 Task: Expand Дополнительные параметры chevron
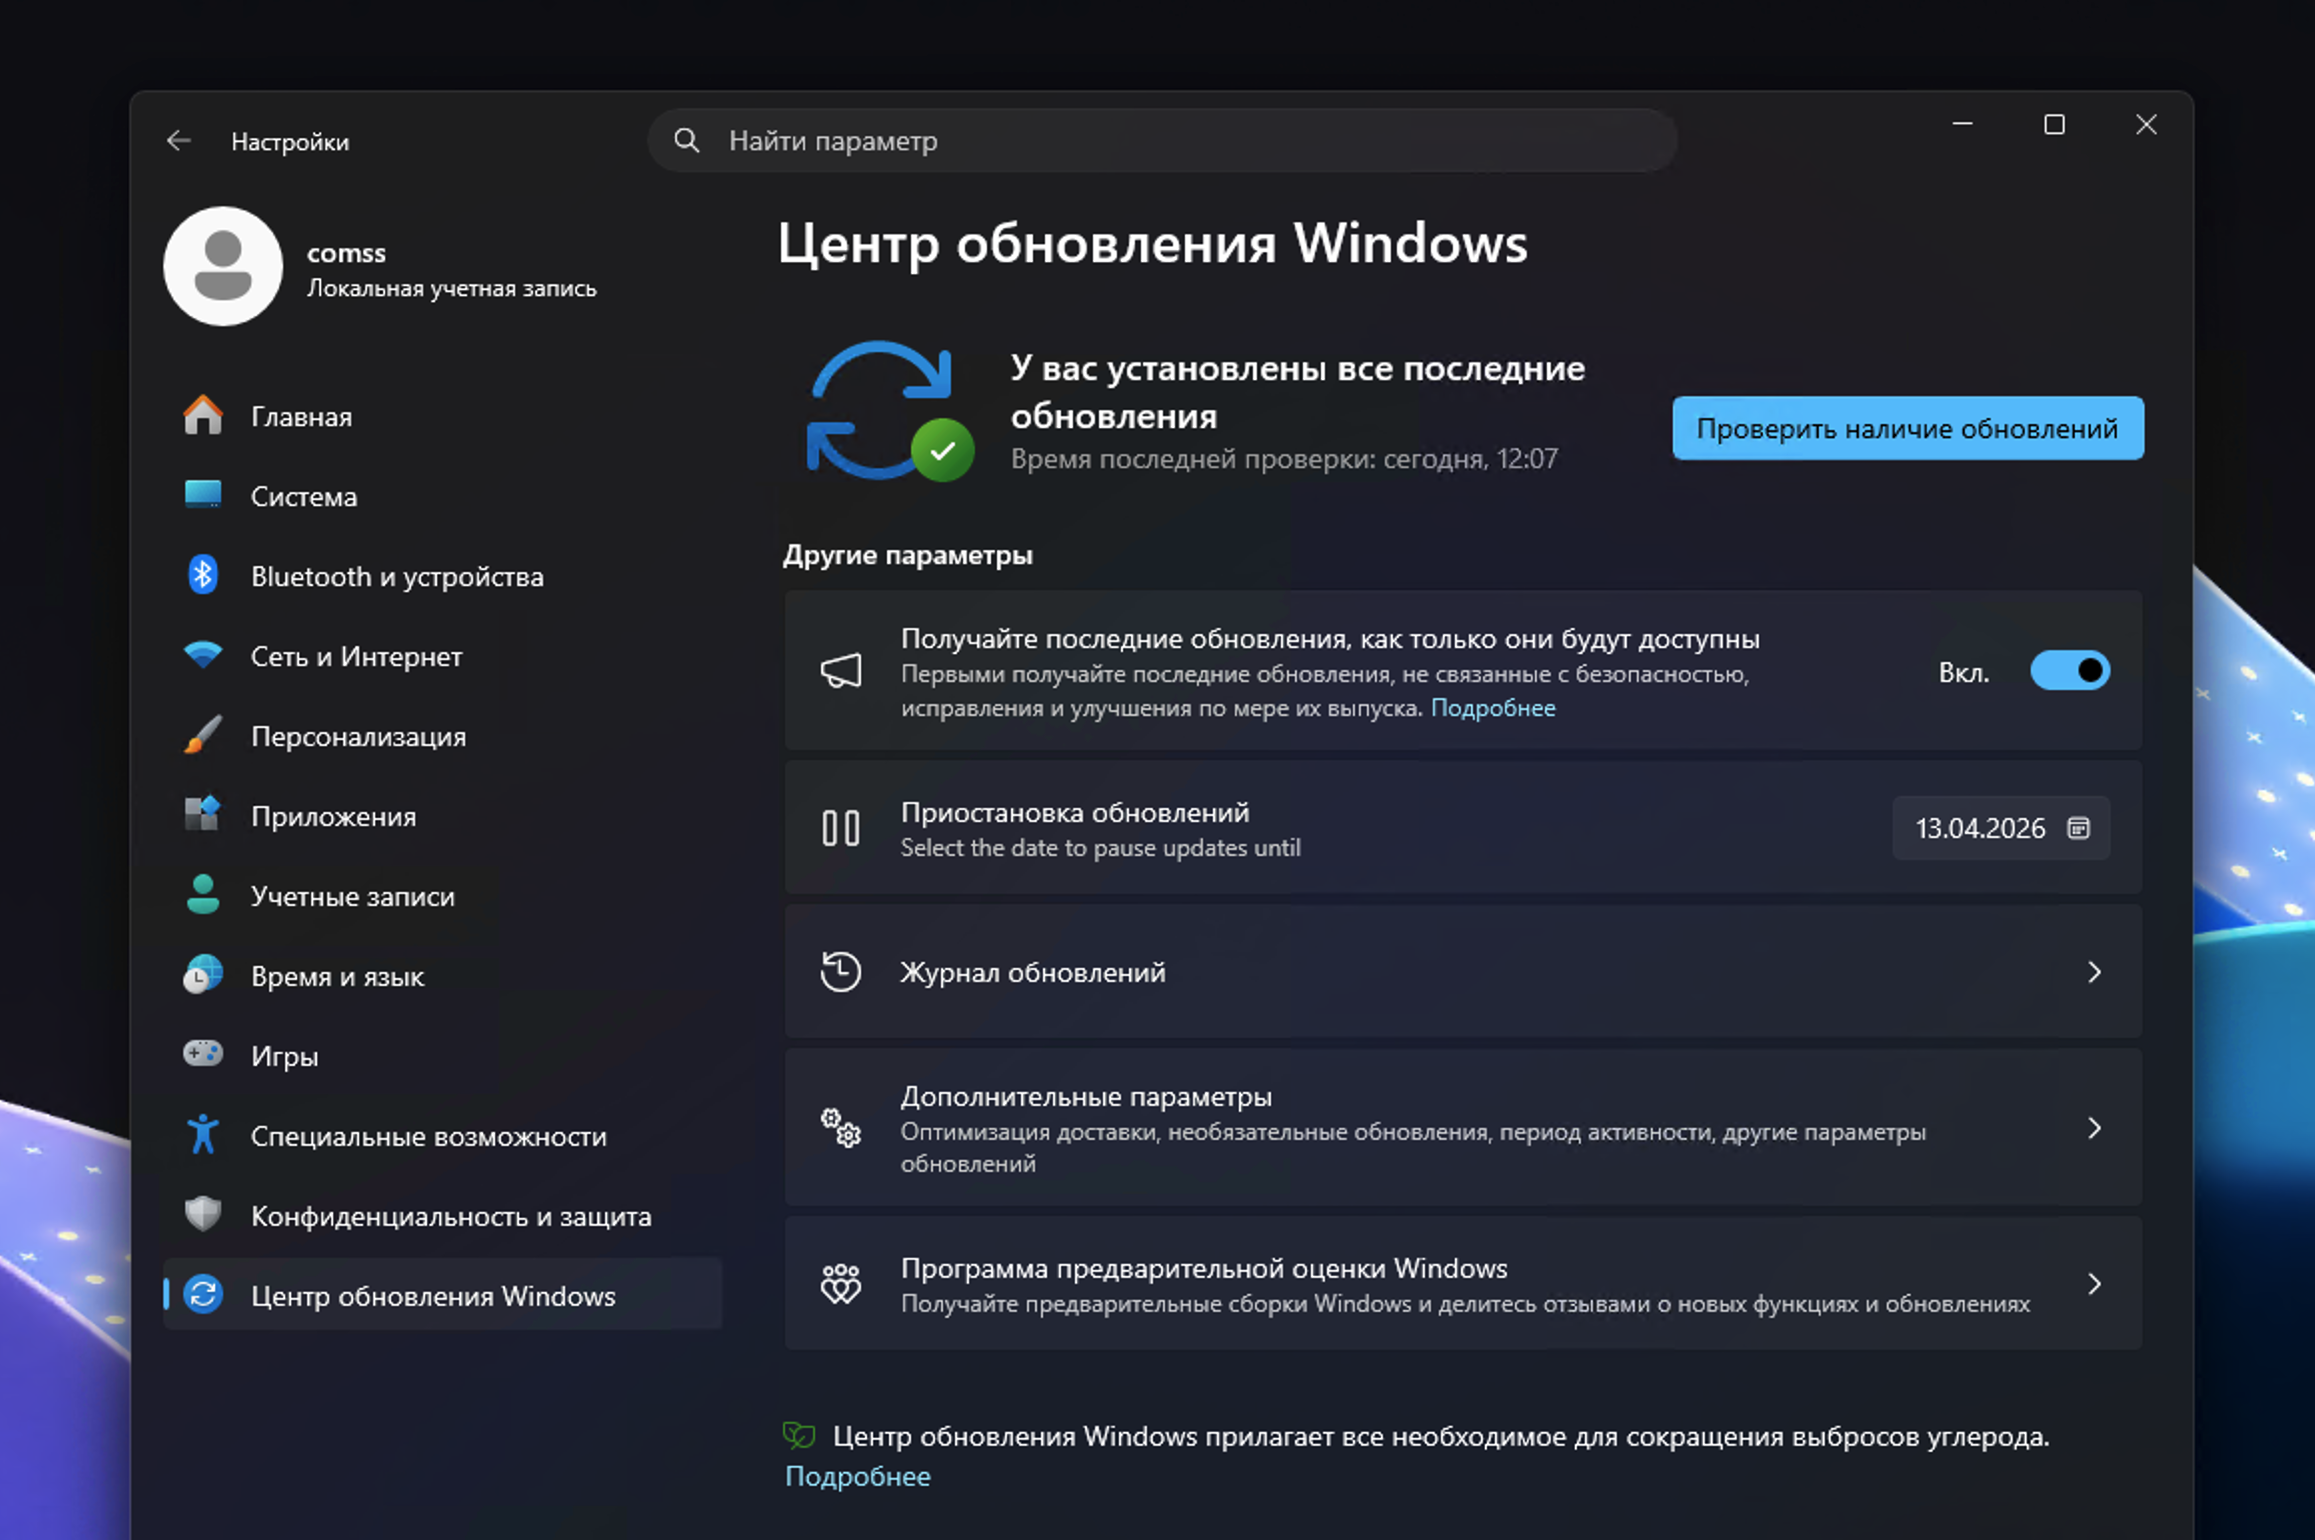coord(2094,1128)
